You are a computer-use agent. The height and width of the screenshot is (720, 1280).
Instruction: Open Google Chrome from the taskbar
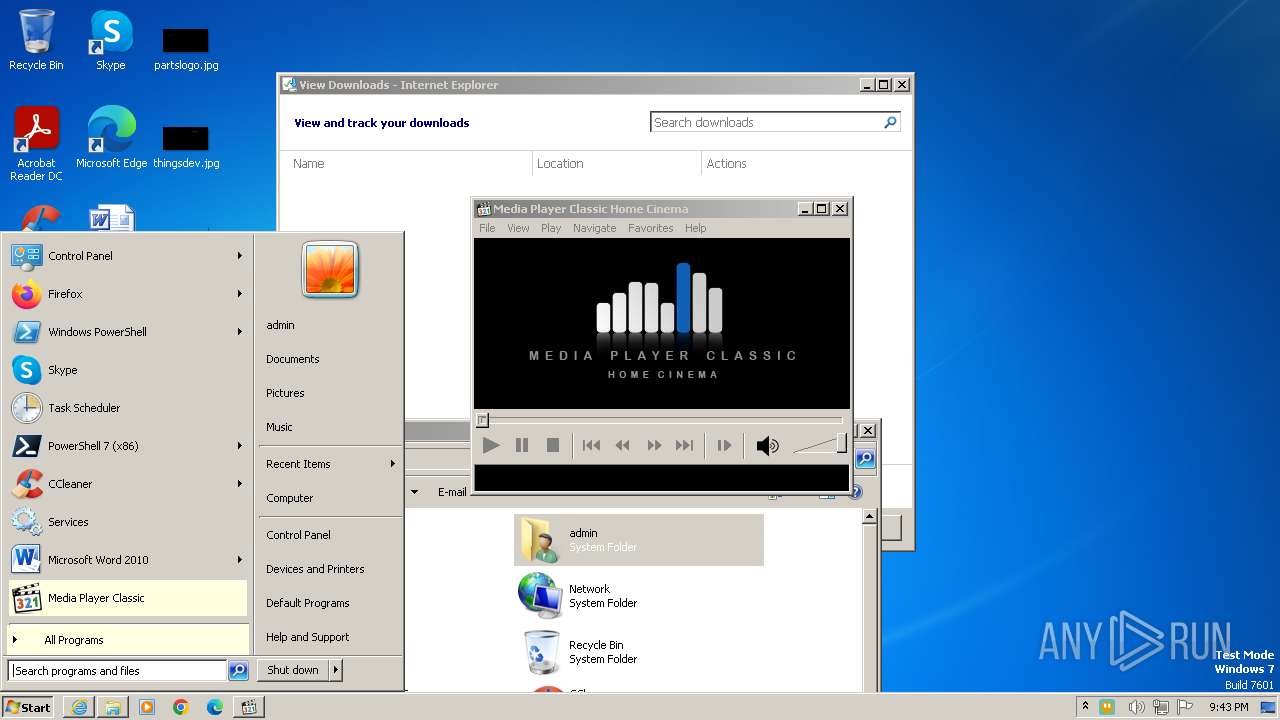tap(181, 707)
